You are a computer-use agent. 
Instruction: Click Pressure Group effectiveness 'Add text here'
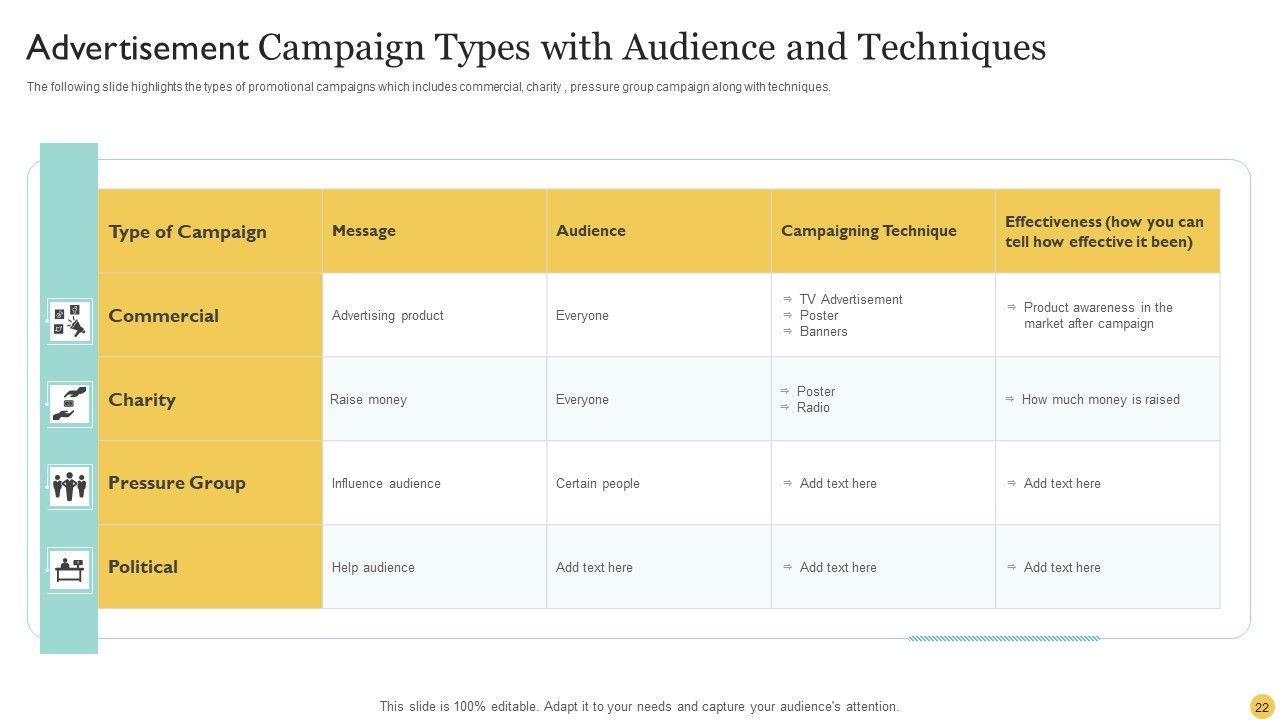tap(1062, 484)
